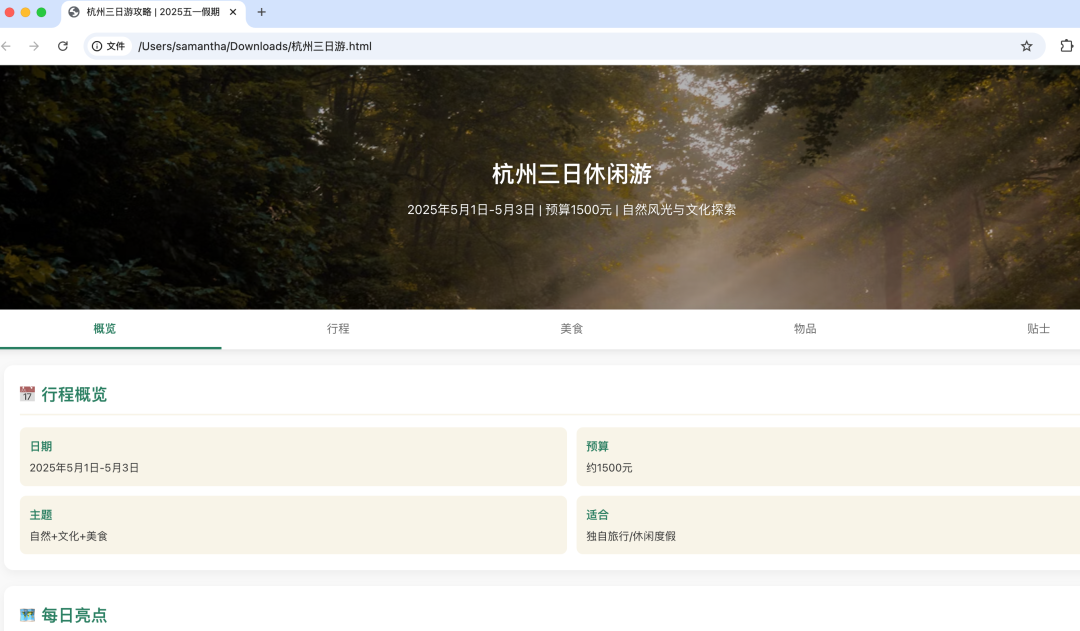
Task: Click the browser forward arrow
Action: click(x=34, y=46)
